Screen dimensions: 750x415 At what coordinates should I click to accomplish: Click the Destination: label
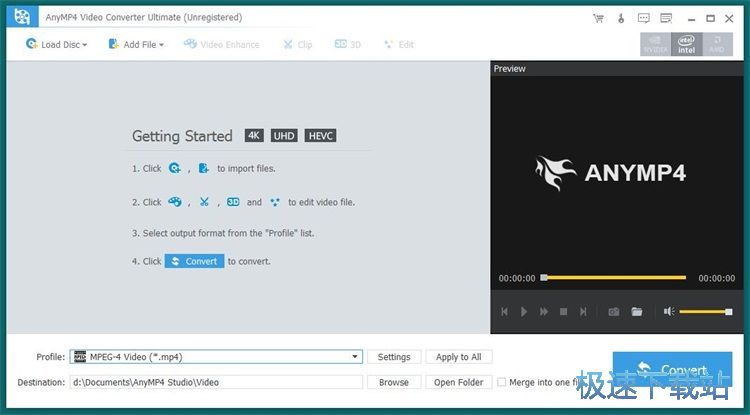coord(41,382)
